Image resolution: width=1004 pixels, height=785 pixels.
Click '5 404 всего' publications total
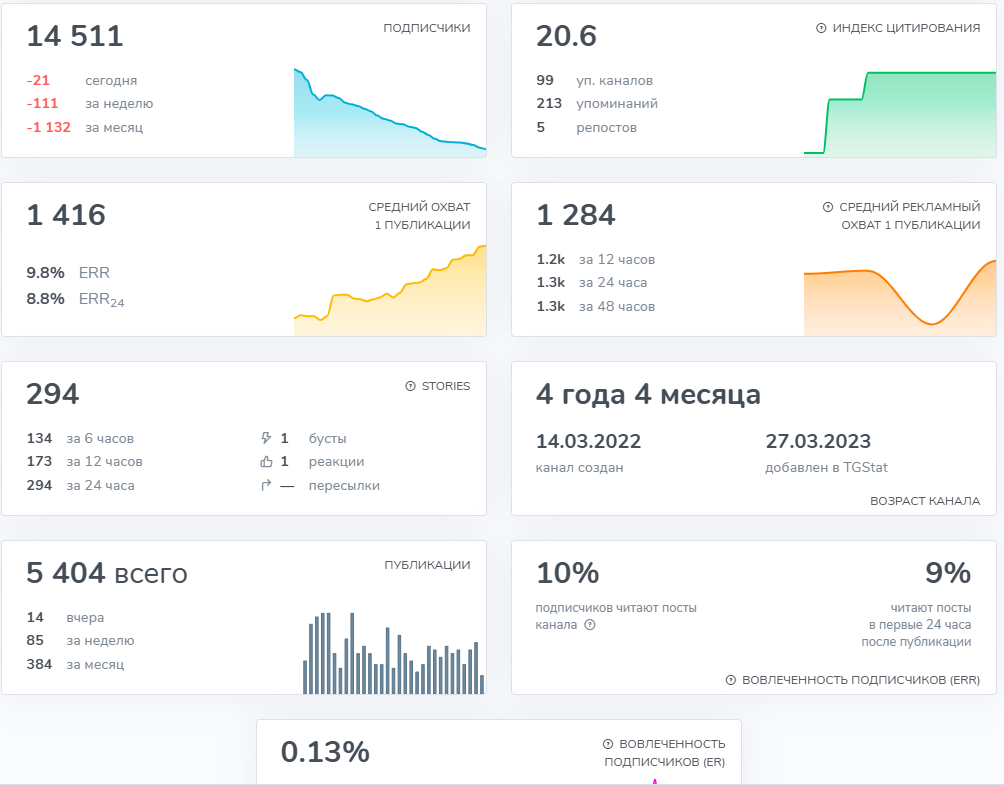tap(107, 573)
